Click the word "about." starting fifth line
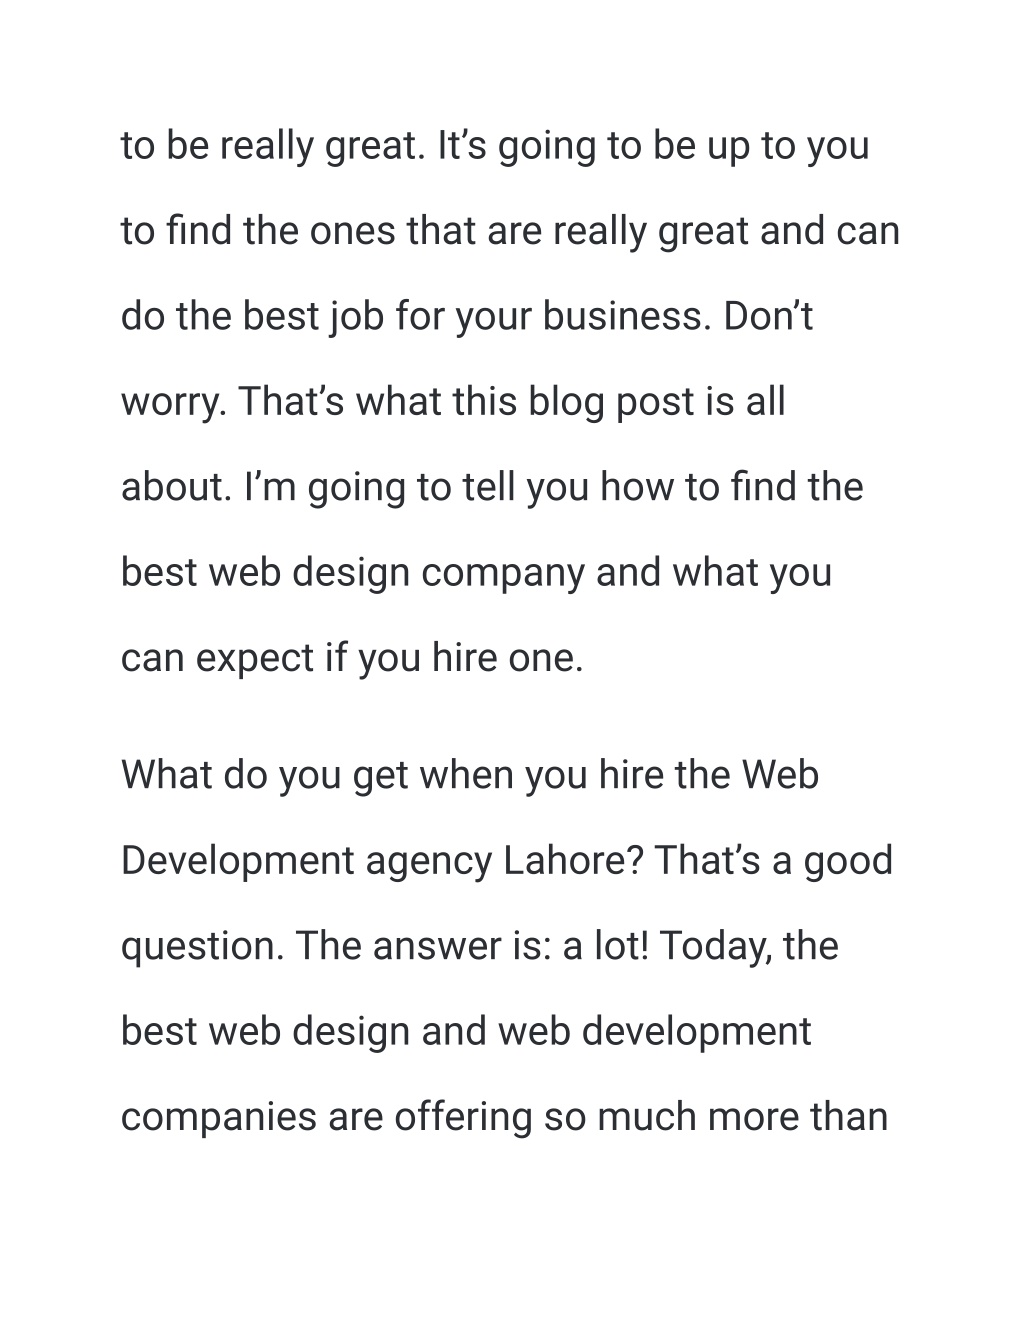Viewport: 1024px width, 1325px height. (x=177, y=487)
